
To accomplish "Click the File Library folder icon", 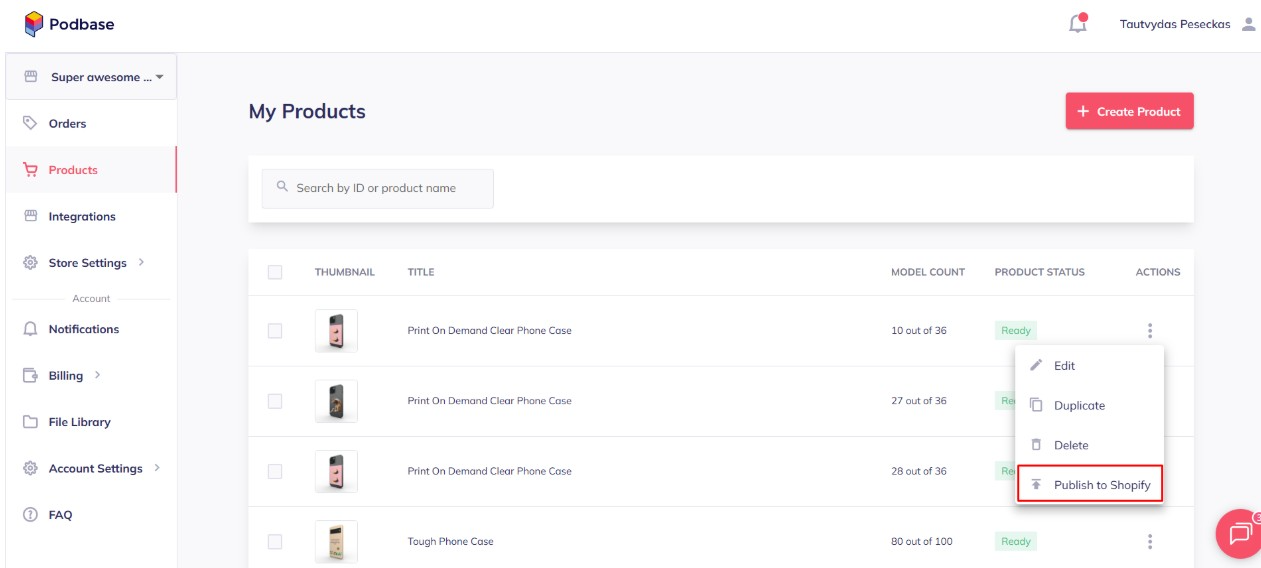I will coord(30,422).
